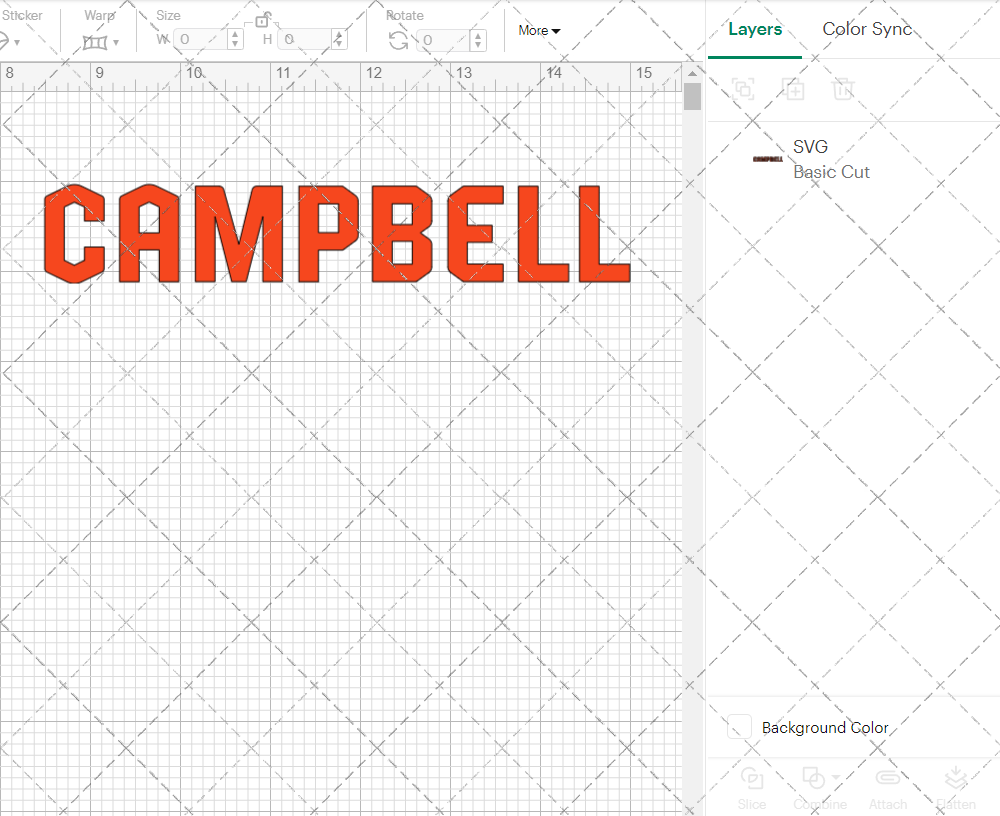Toggle aspect ratio lock between W and H
This screenshot has width=1000, height=816.
[264, 20]
